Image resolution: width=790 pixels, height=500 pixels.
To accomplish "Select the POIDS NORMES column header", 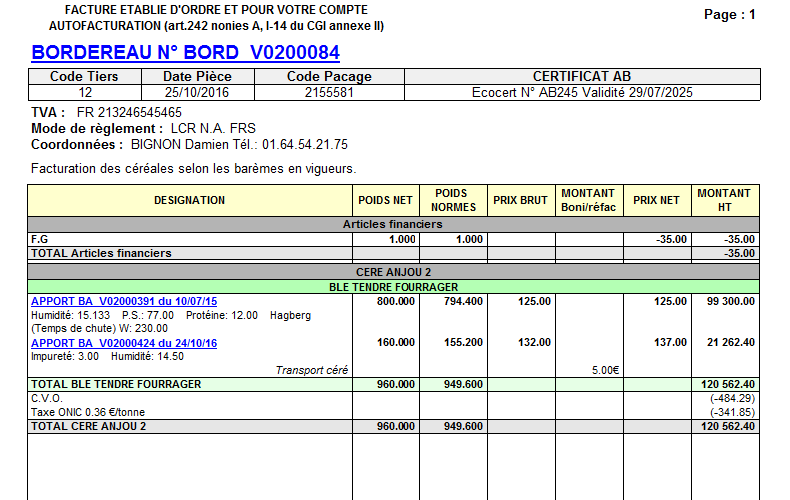I will point(453,200).
